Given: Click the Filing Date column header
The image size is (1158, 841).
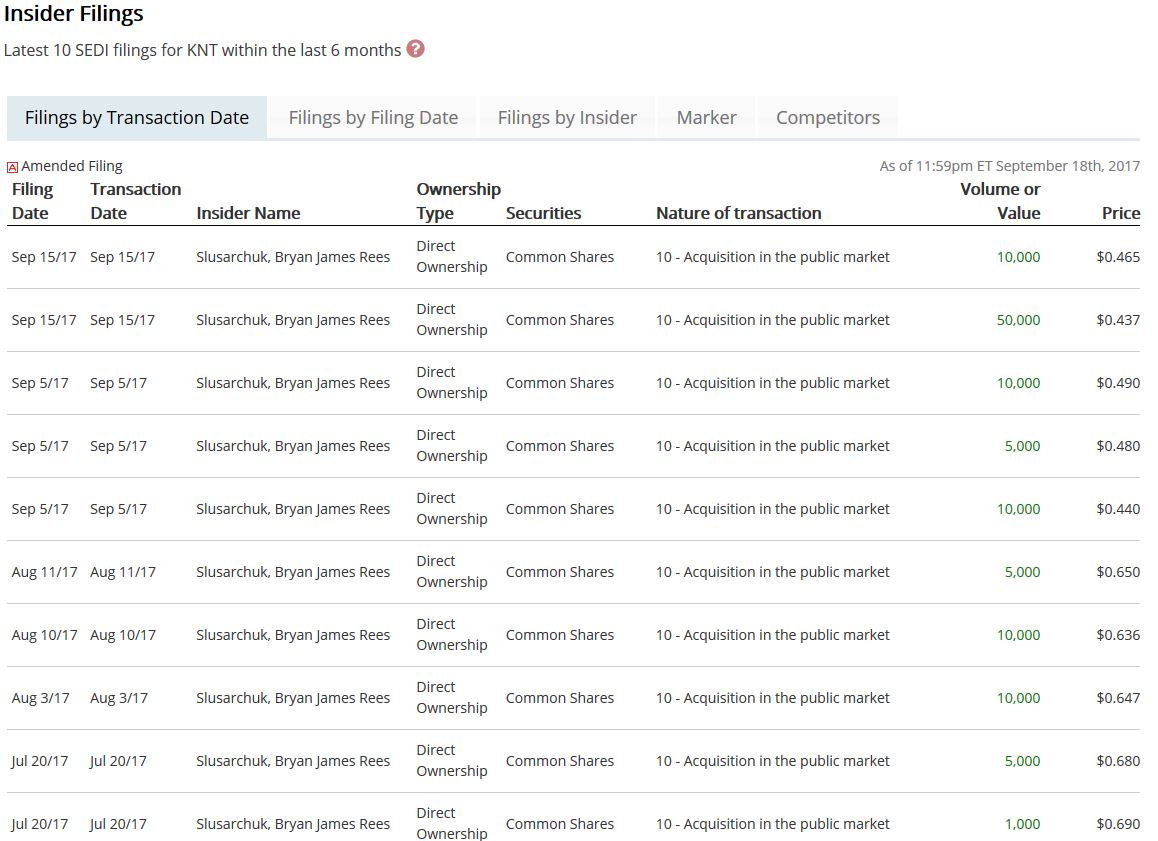Looking at the screenshot, I should pos(32,201).
